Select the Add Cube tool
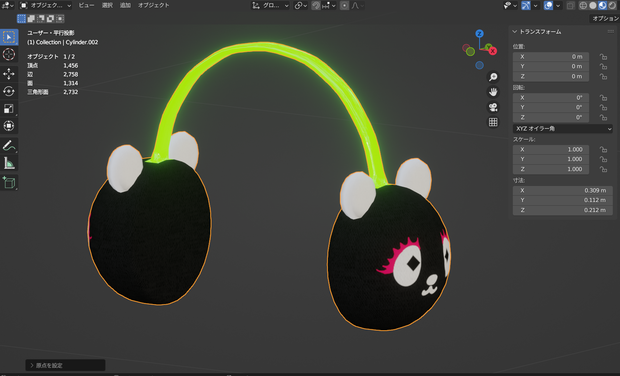This screenshot has height=376, width=620. [x=9, y=182]
